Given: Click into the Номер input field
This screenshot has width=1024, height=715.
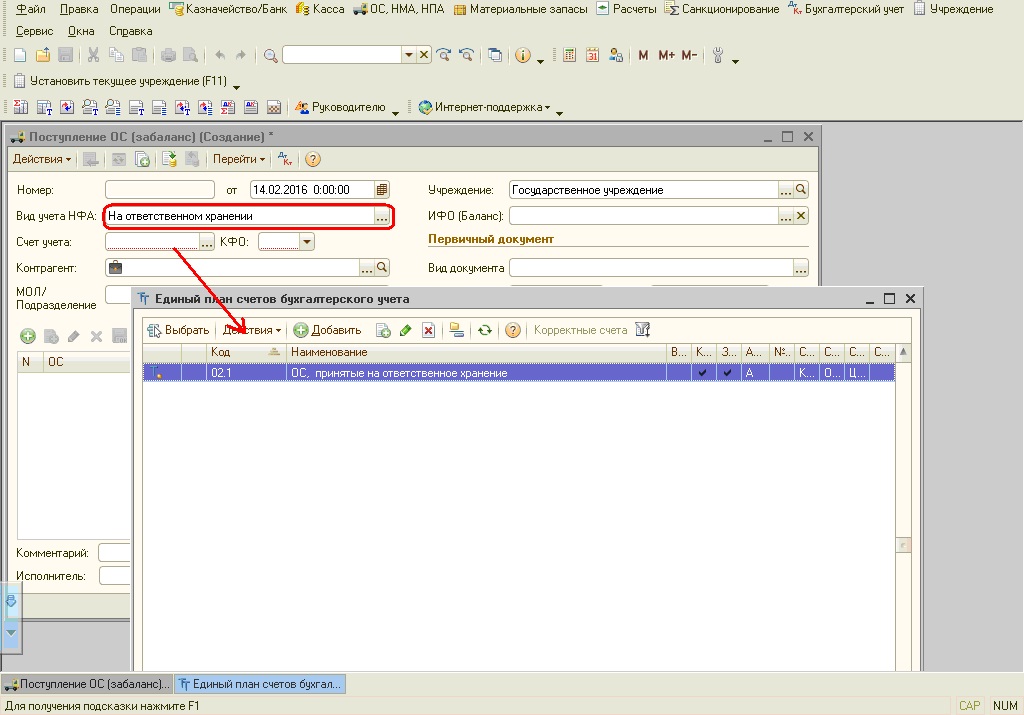Looking at the screenshot, I should click(160, 190).
